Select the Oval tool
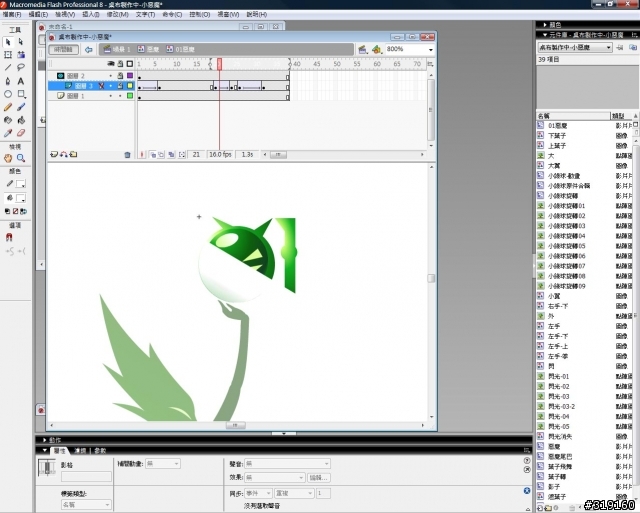 (x=8, y=94)
